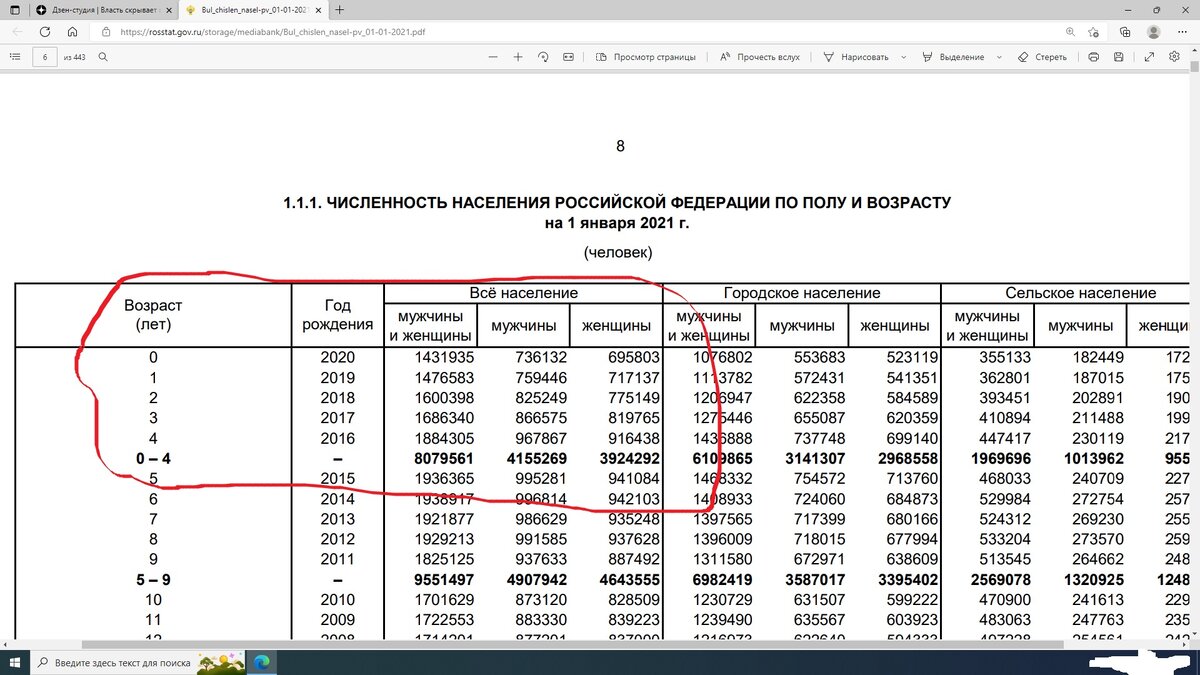Click the browser profile avatar
Image resolution: width=1200 pixels, height=675 pixels.
[1153, 32]
